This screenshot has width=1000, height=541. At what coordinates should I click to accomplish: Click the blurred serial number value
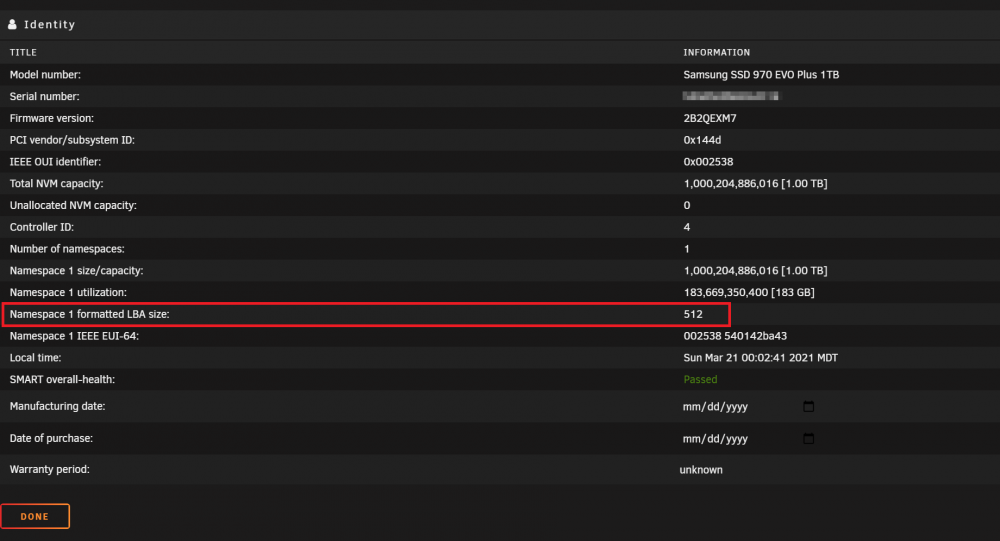coord(730,96)
